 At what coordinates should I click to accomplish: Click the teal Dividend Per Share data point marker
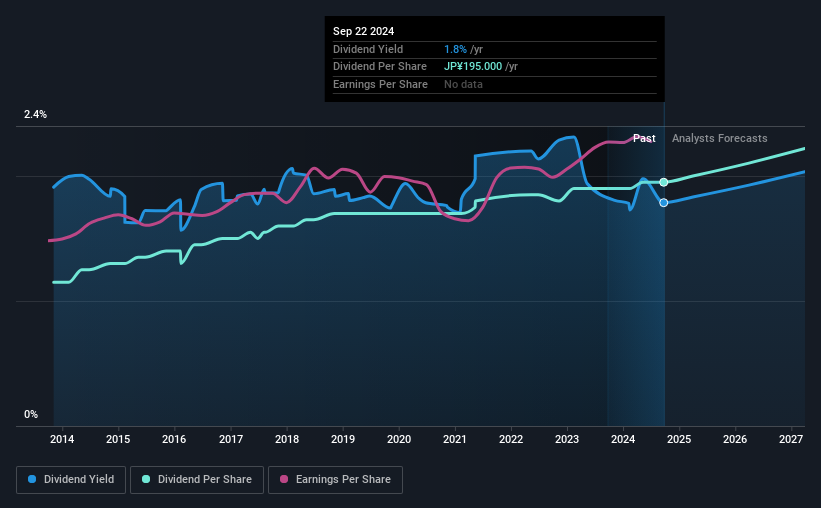[663, 182]
